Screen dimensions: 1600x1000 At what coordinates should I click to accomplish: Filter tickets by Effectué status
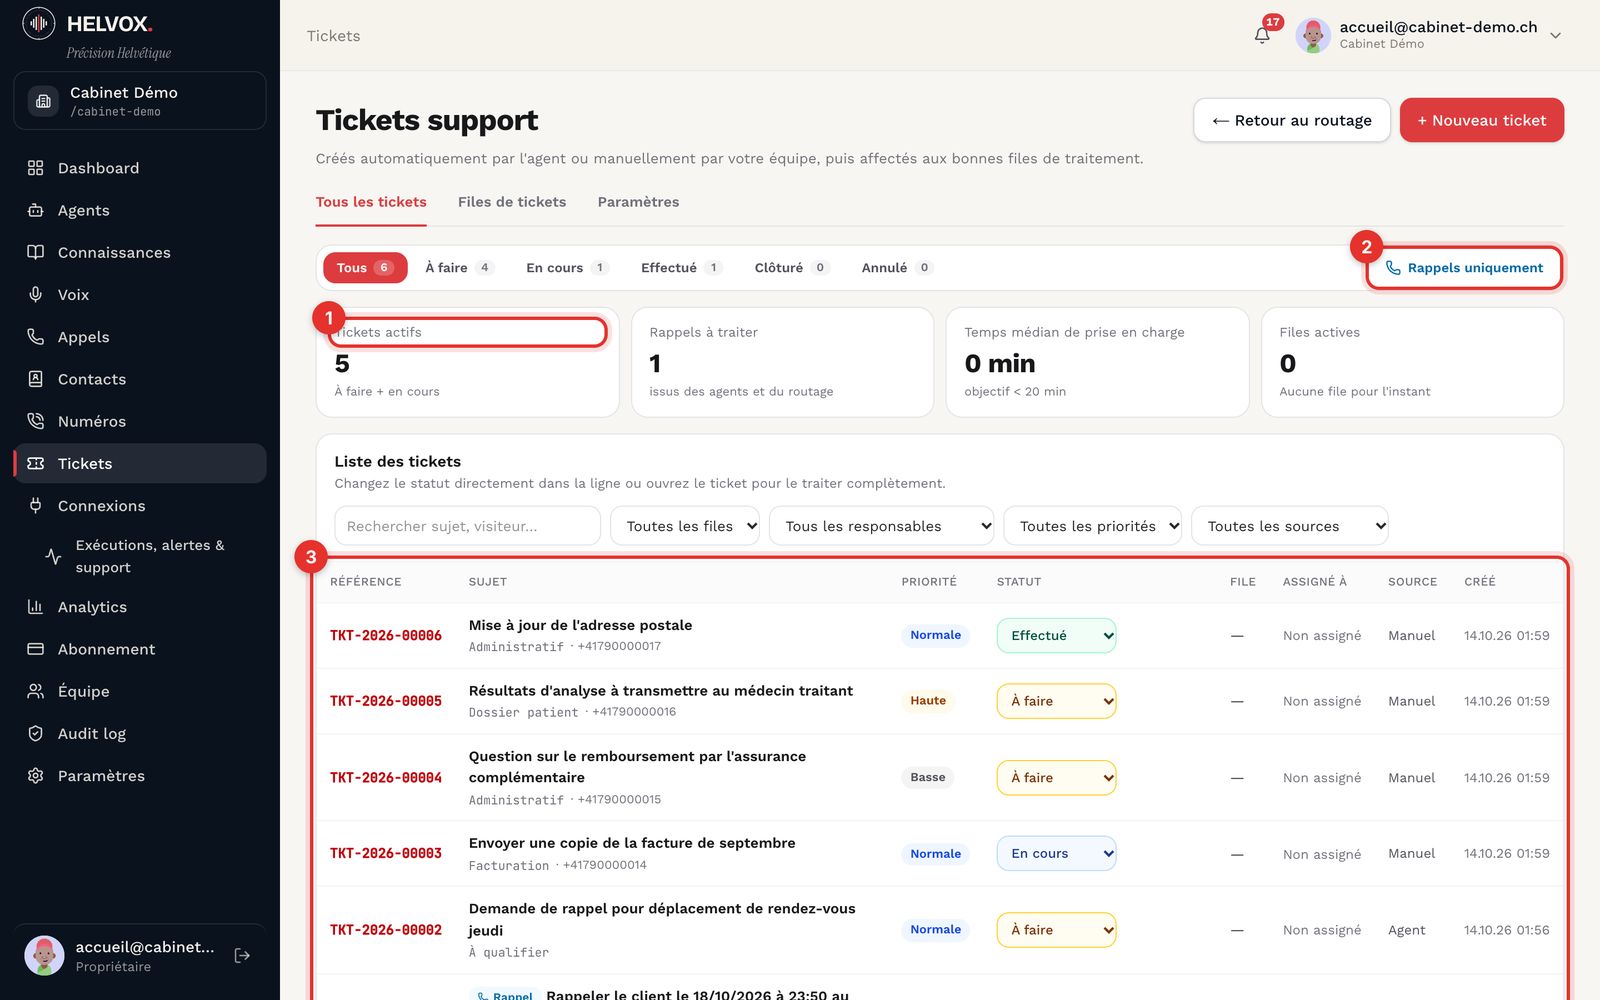click(681, 268)
